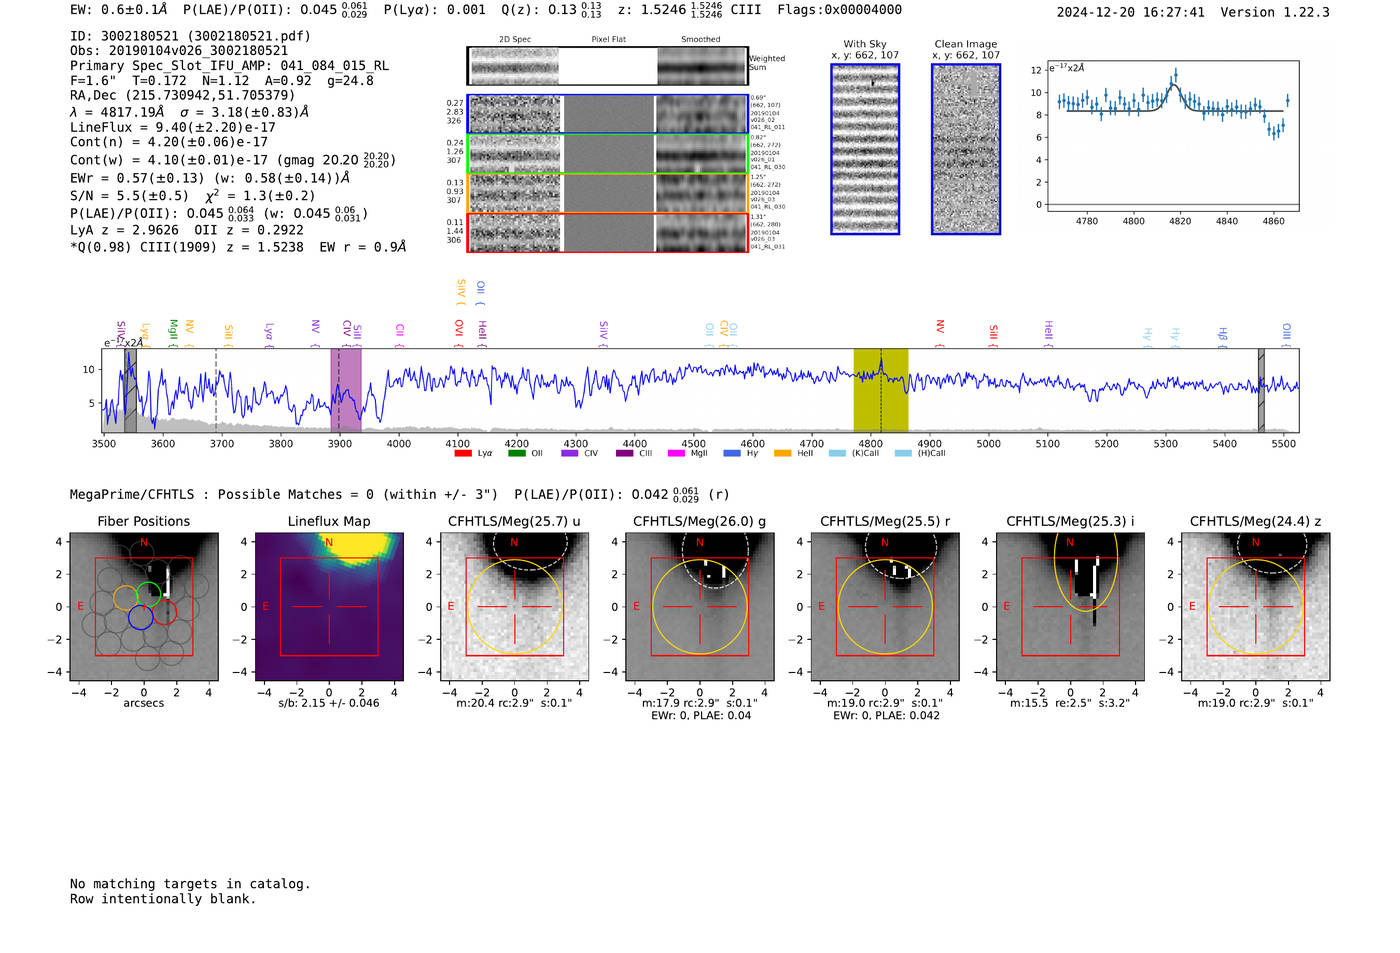Open the CFHTLS/Meg(26.0) g image

tap(700, 607)
